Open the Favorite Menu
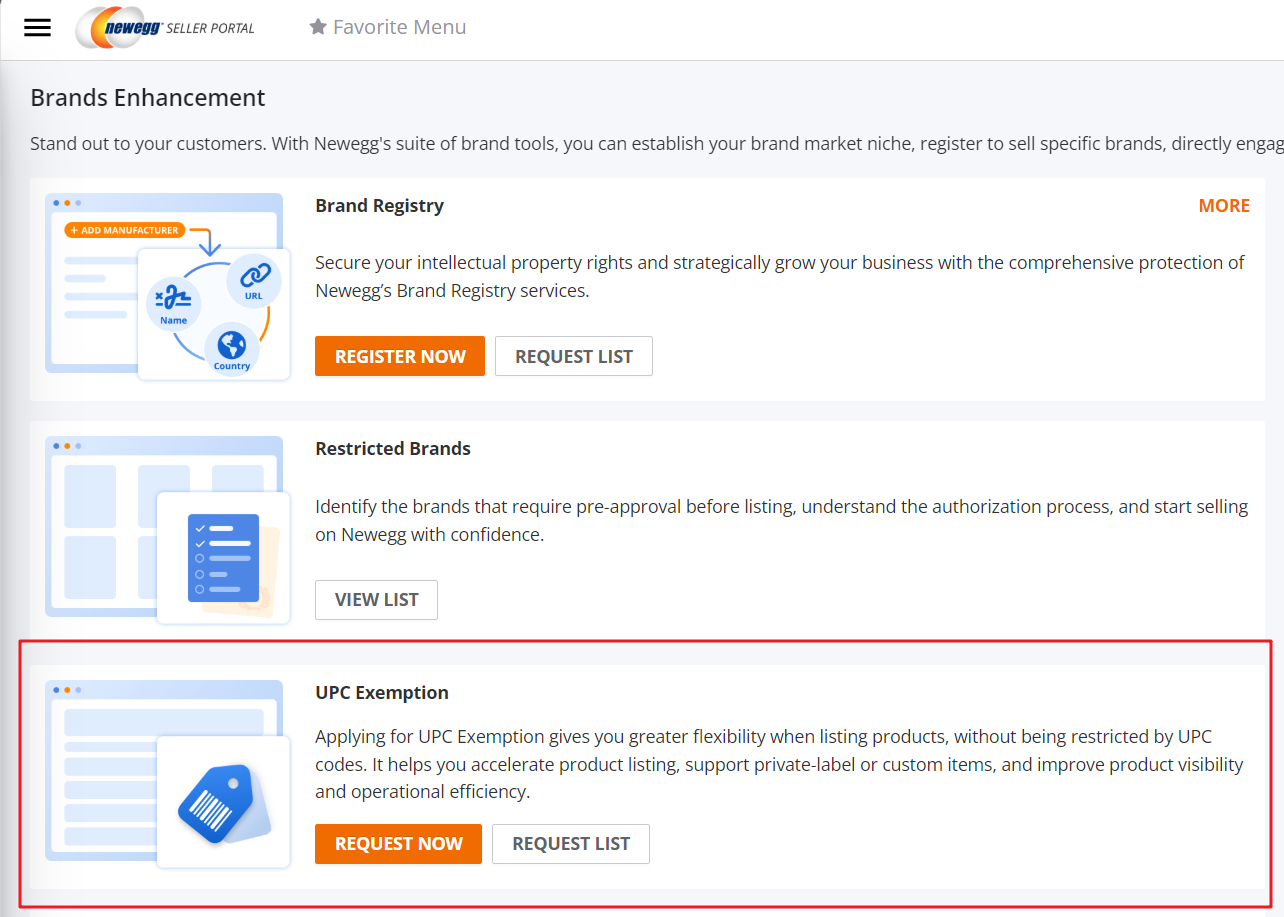 click(399, 27)
